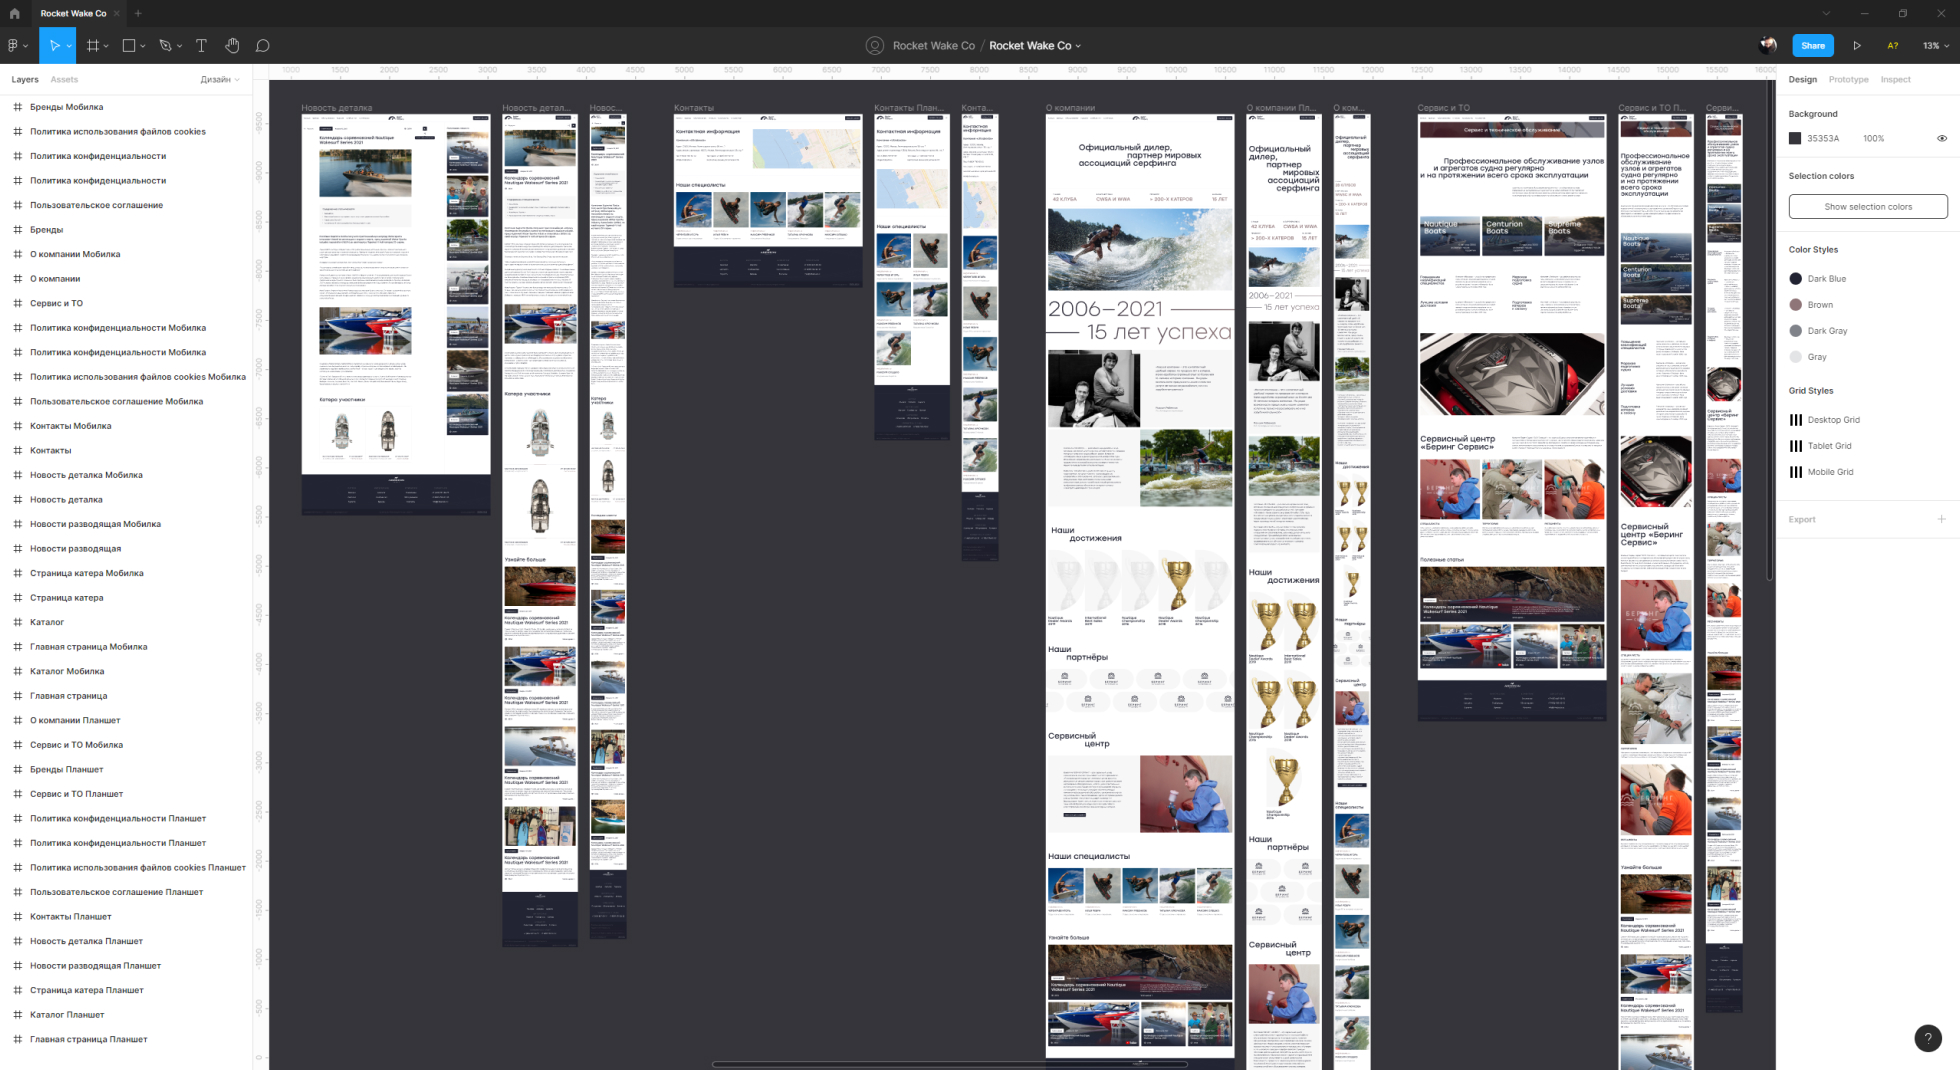Click the Present play icon
1960x1070 pixels.
pos(1857,46)
